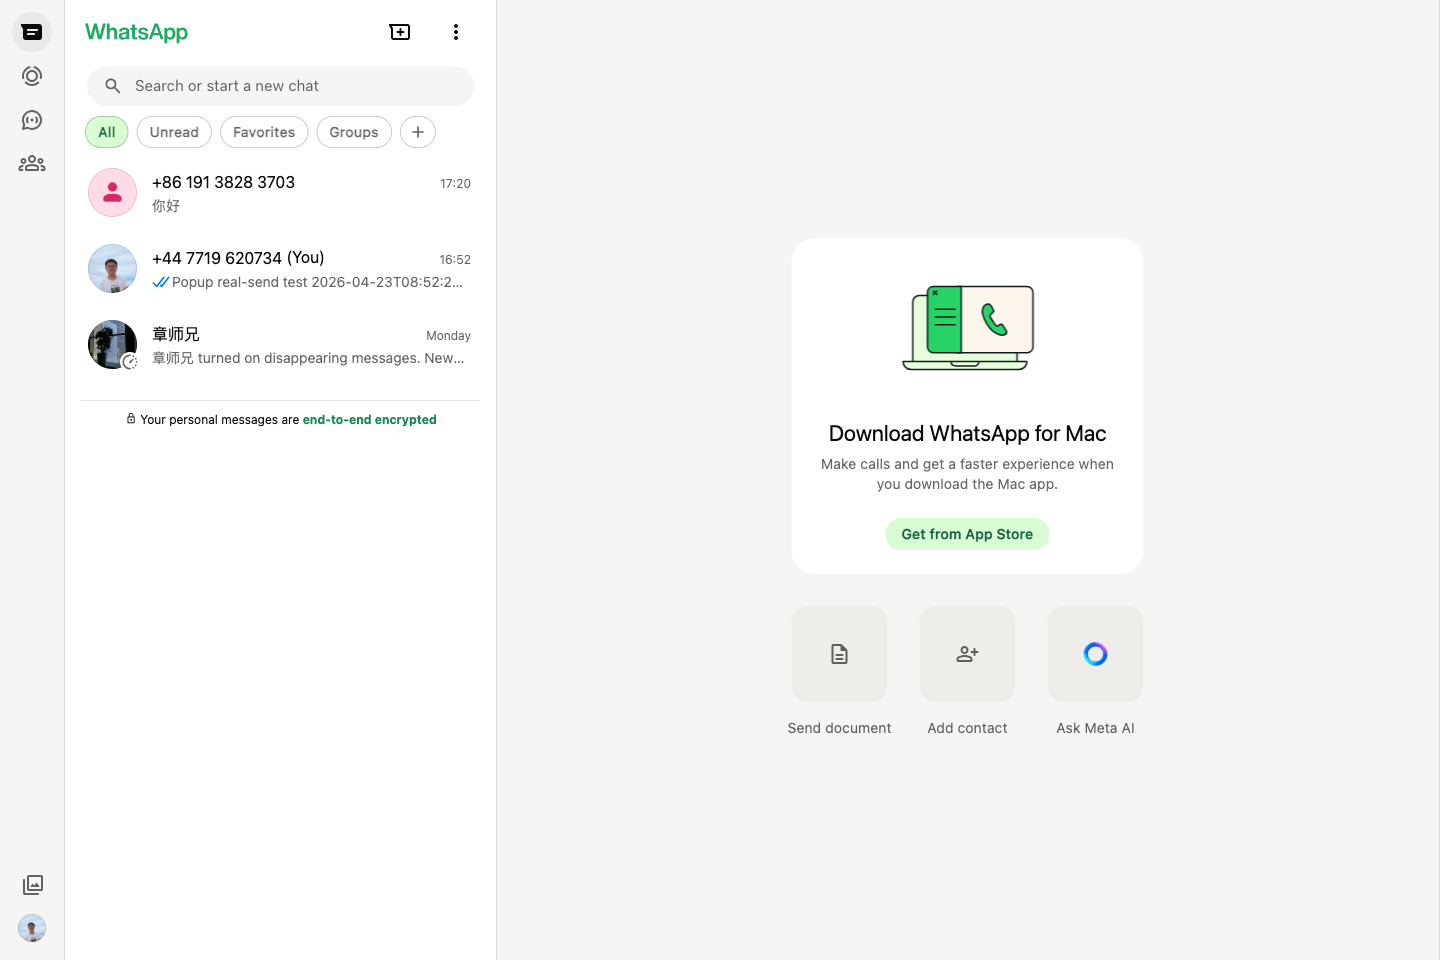Viewport: 1440px width, 960px height.
Task: Click the search chat field
Action: [x=280, y=86]
